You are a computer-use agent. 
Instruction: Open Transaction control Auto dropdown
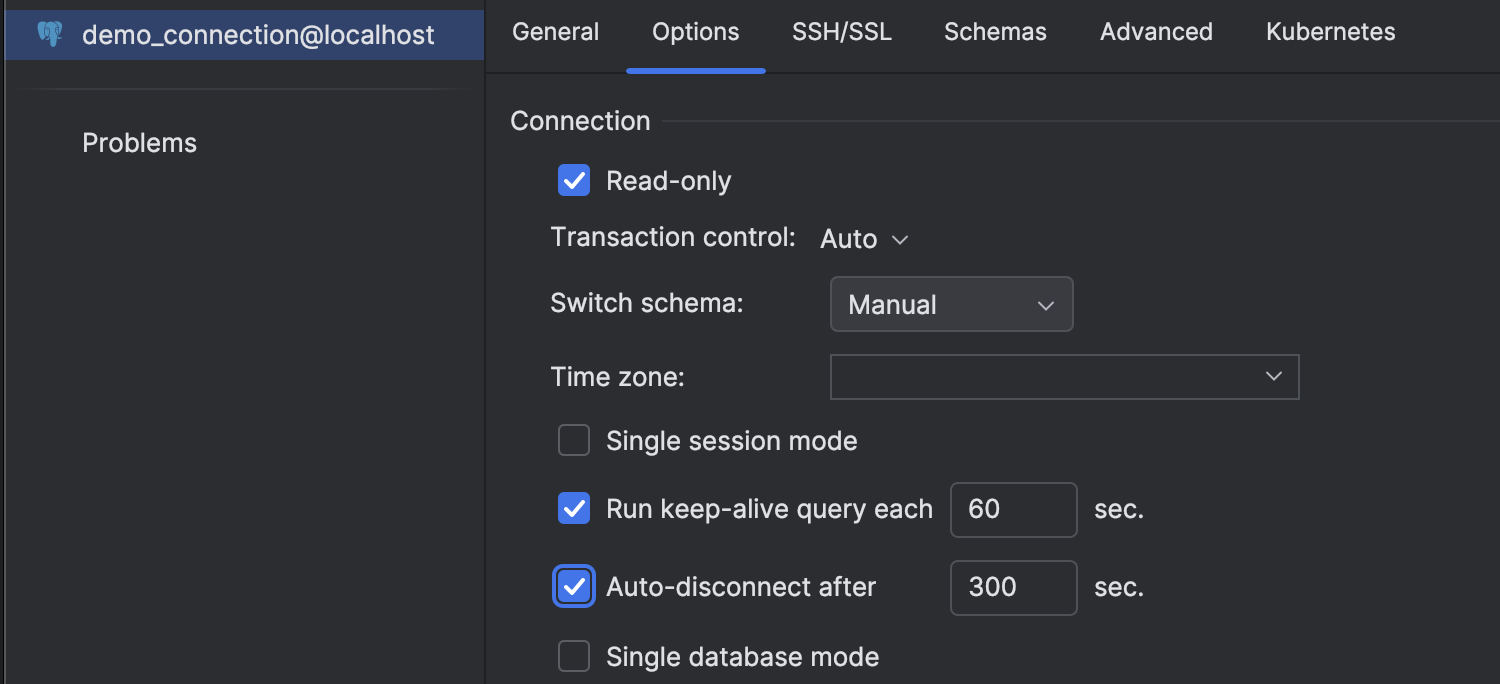point(864,239)
